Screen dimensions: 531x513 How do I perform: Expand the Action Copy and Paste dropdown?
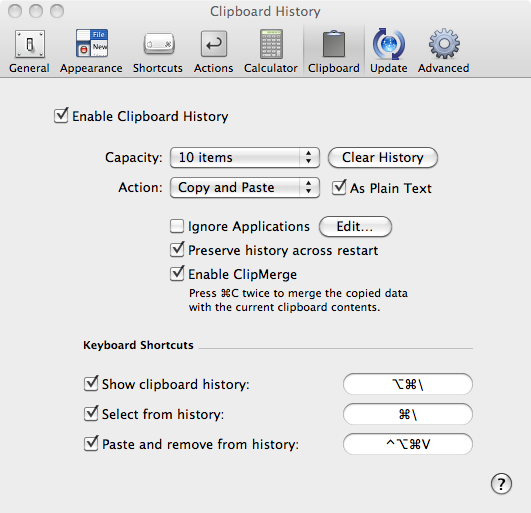tap(245, 187)
